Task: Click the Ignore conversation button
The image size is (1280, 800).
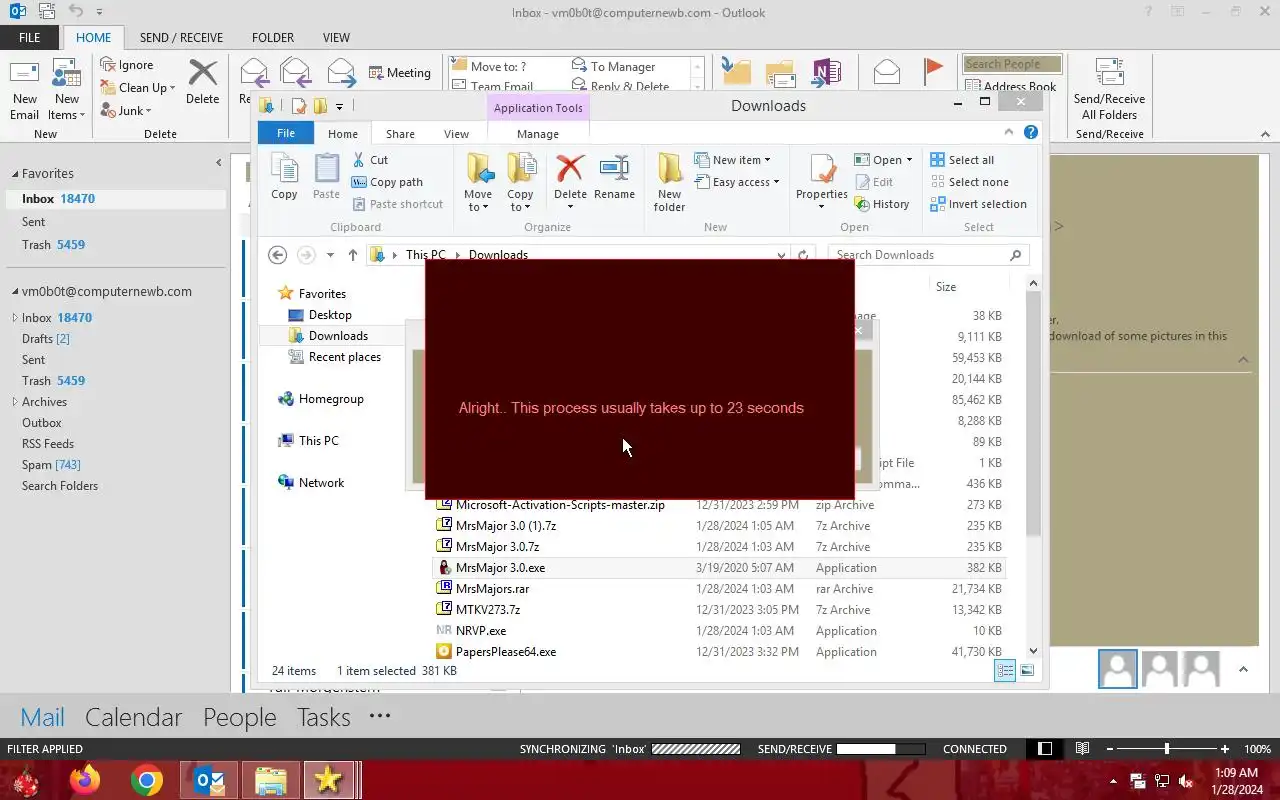Action: click(x=127, y=65)
